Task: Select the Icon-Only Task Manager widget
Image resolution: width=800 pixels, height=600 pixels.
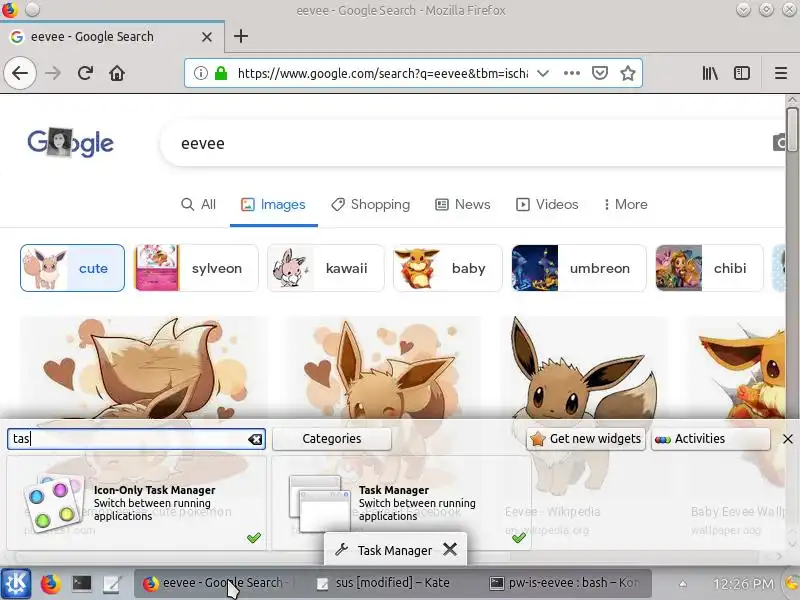Action: tap(137, 503)
